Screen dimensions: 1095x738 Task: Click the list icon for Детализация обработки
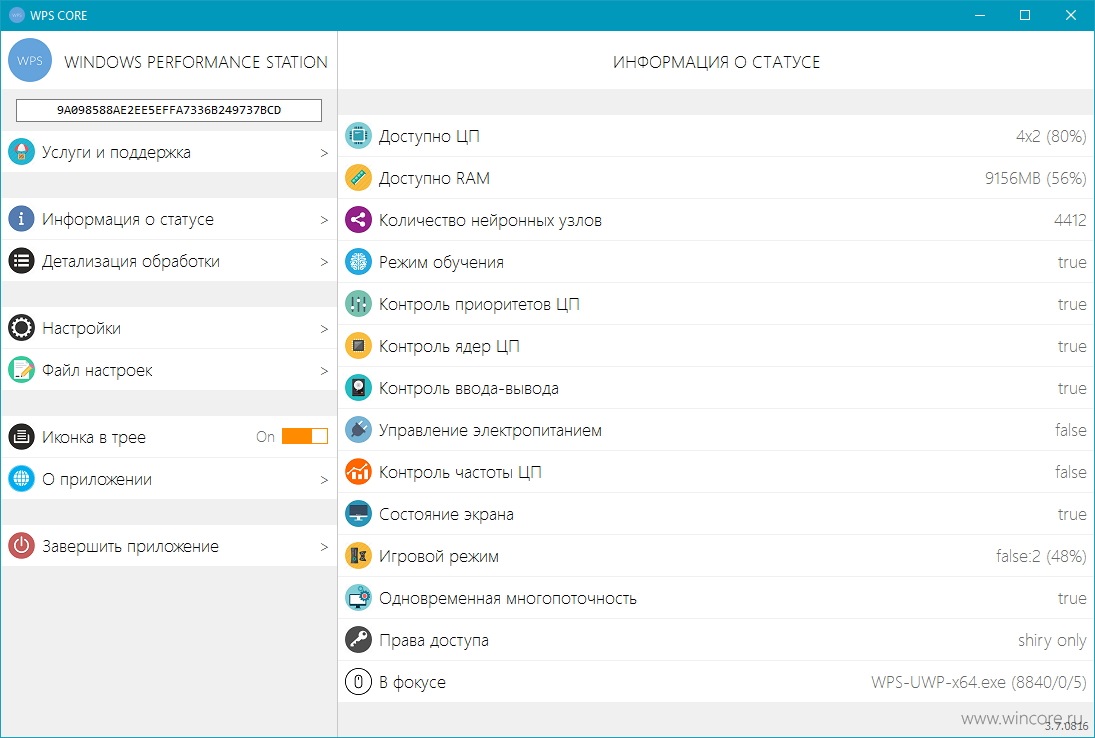point(22,260)
